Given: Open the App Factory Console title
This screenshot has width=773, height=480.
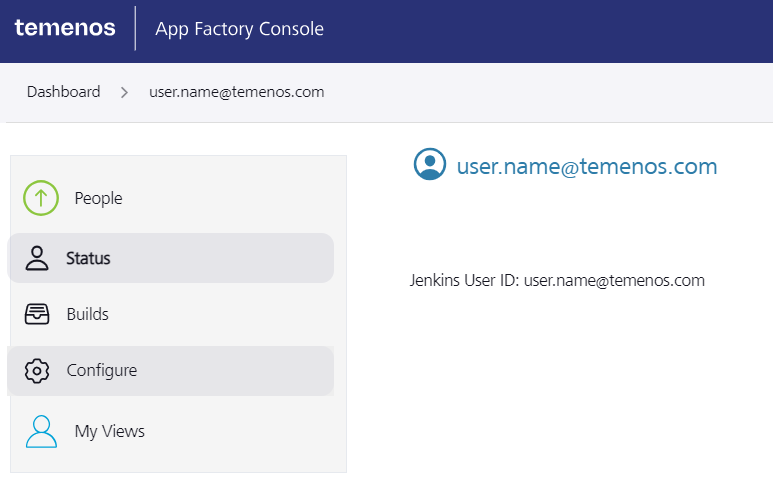Looking at the screenshot, I should [x=239, y=29].
